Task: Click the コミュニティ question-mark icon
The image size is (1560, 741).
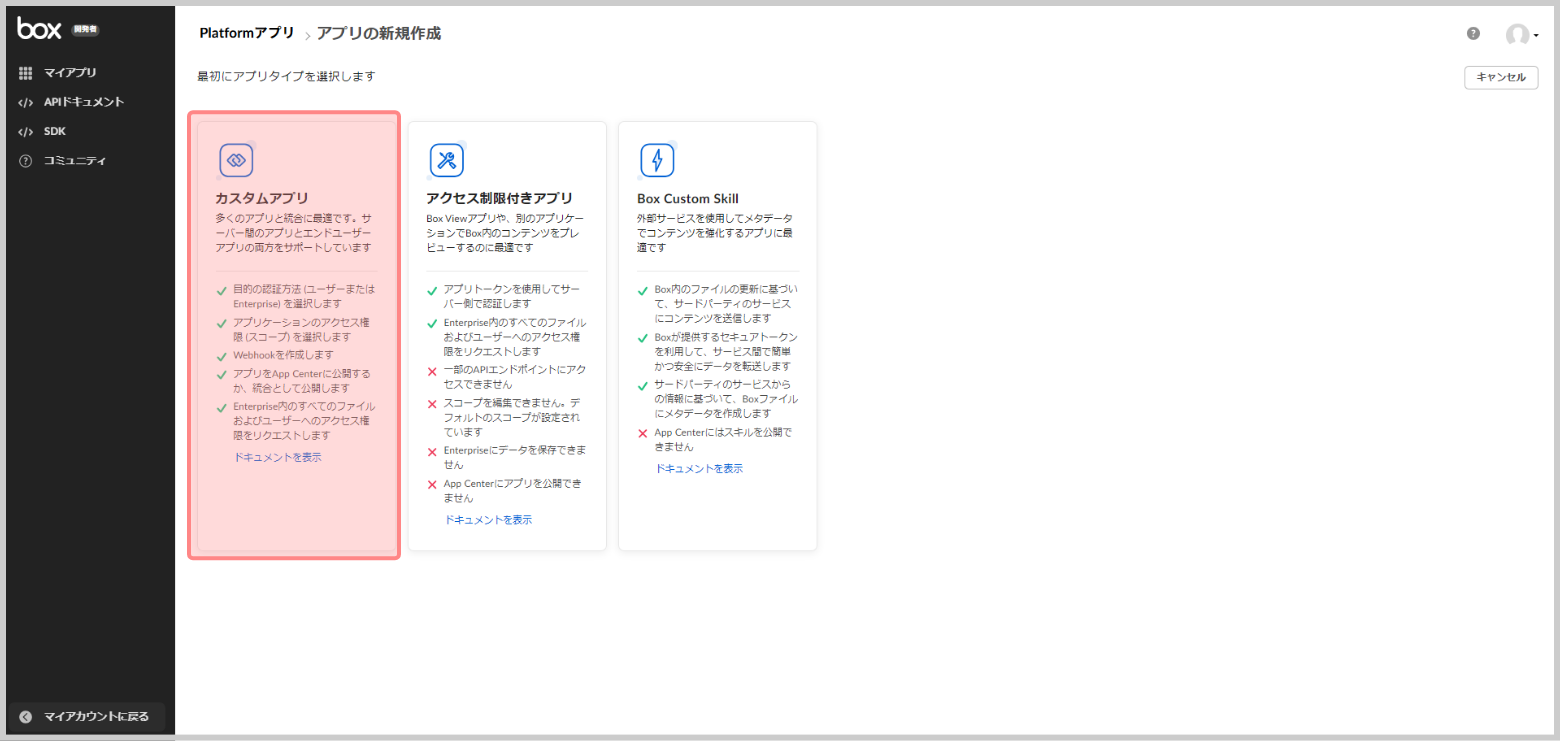Action: pyautogui.click(x=26, y=161)
